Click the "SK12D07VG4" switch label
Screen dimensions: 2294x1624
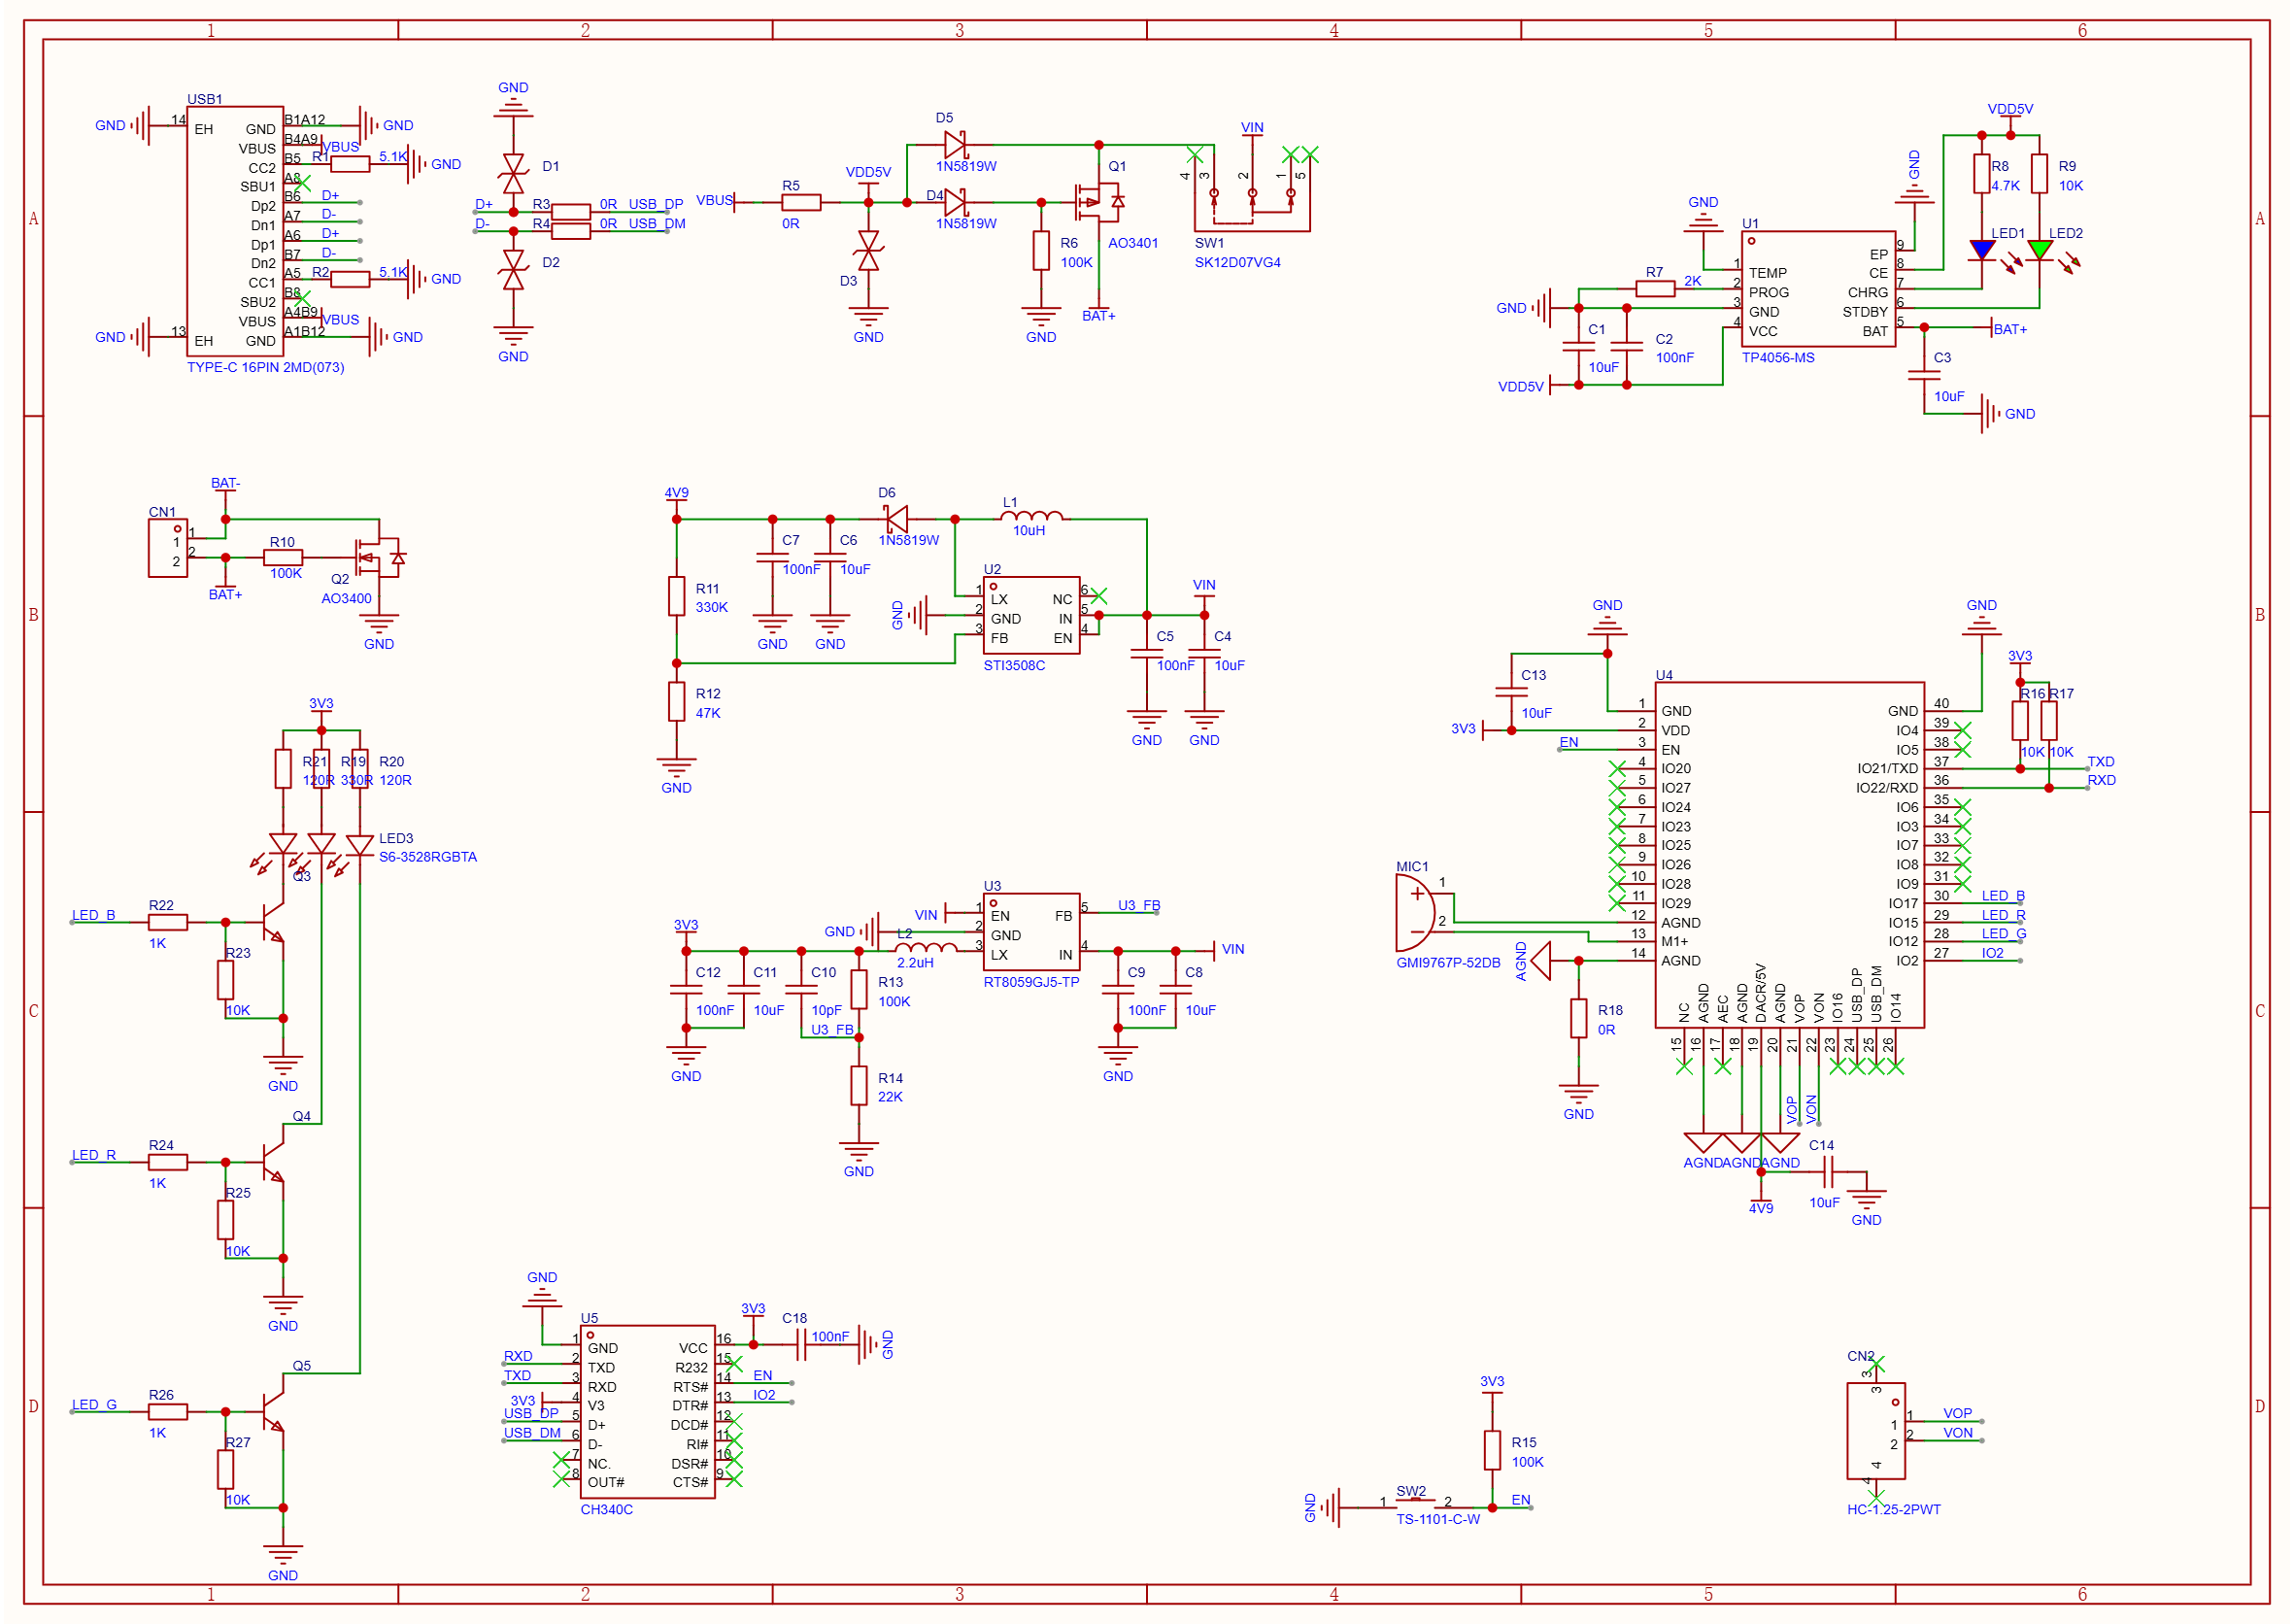(x=1237, y=262)
